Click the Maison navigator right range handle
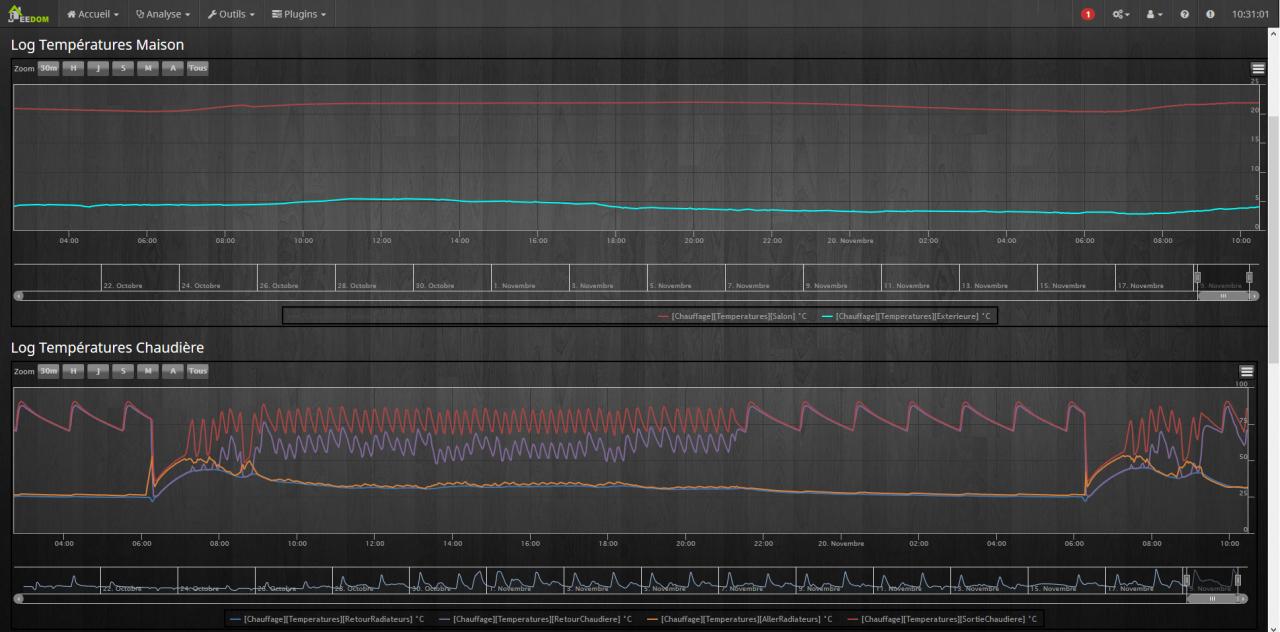 [x=1249, y=277]
